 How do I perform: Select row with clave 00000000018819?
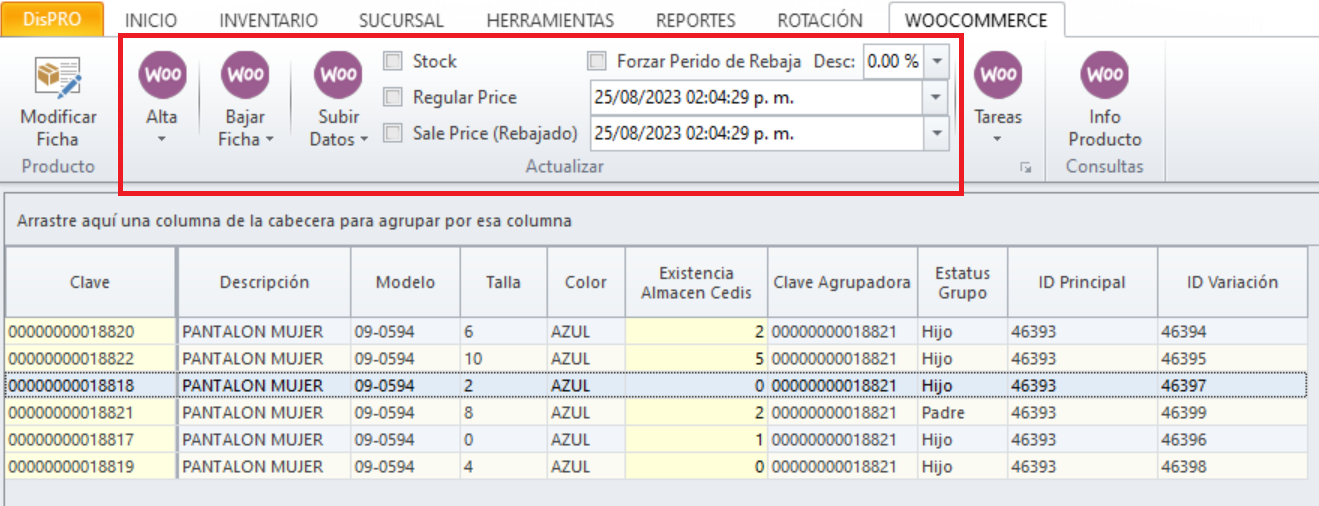[x=656, y=466]
